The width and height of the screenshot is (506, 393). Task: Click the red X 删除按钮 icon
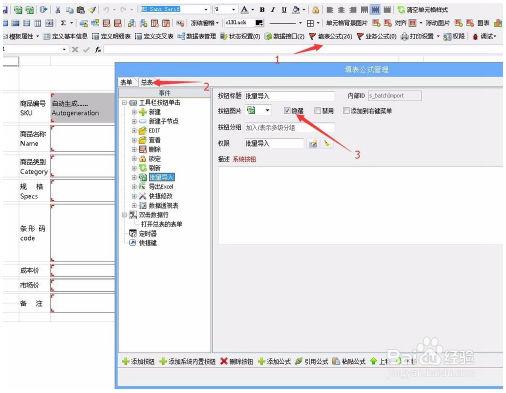point(224,361)
